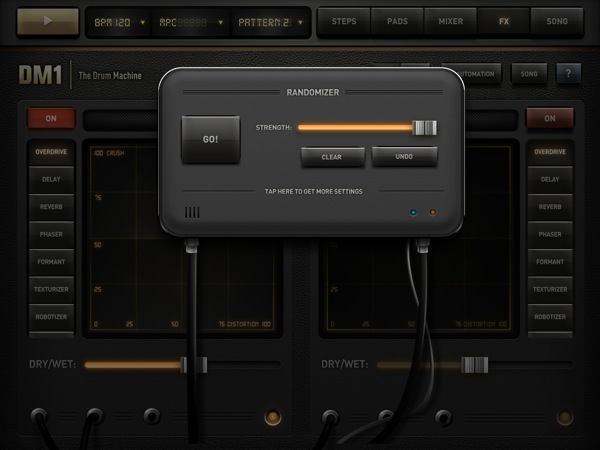Screen dimensions: 600x450
Task: Click the empty third jack on right unit
Action: pos(443,417)
